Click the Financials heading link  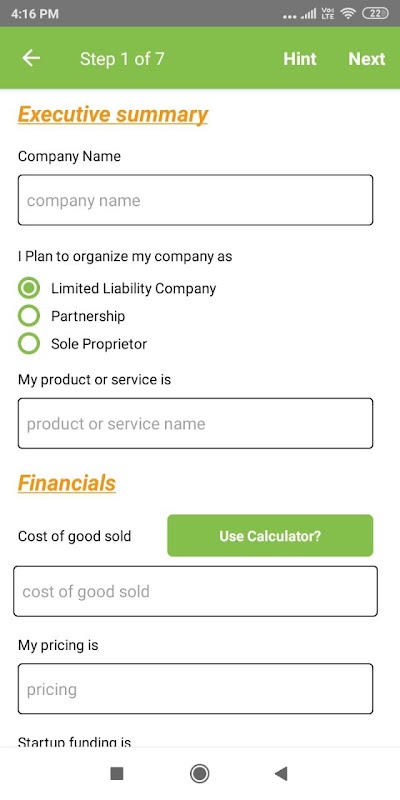pyautogui.click(x=67, y=483)
